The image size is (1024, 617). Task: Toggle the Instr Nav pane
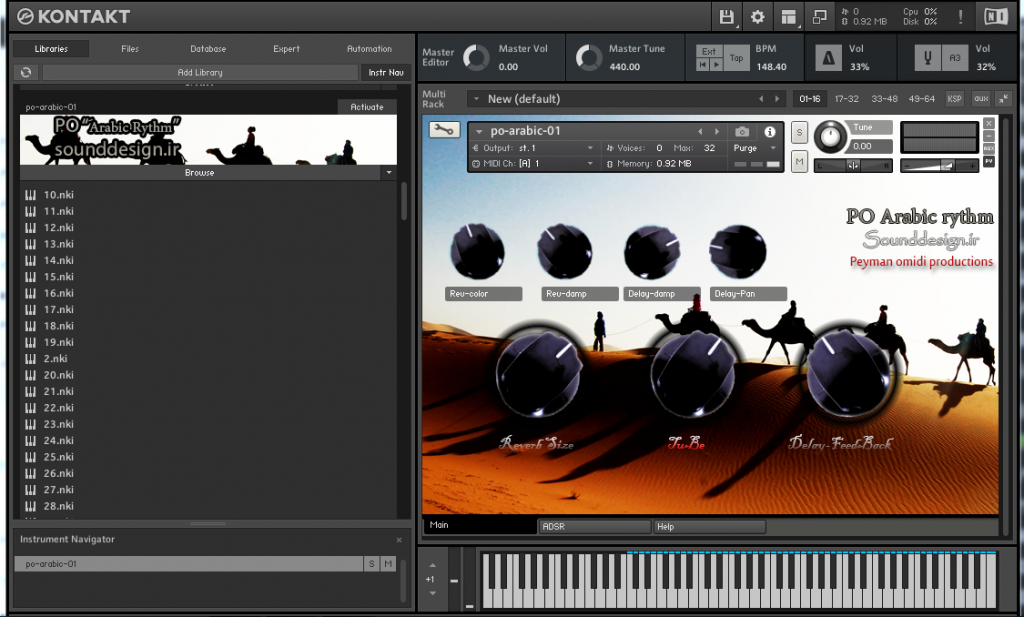point(386,72)
